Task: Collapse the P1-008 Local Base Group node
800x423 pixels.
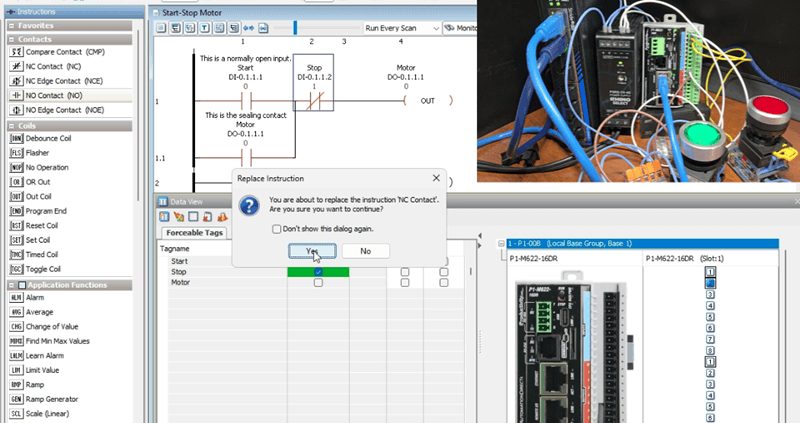Action: [x=500, y=243]
